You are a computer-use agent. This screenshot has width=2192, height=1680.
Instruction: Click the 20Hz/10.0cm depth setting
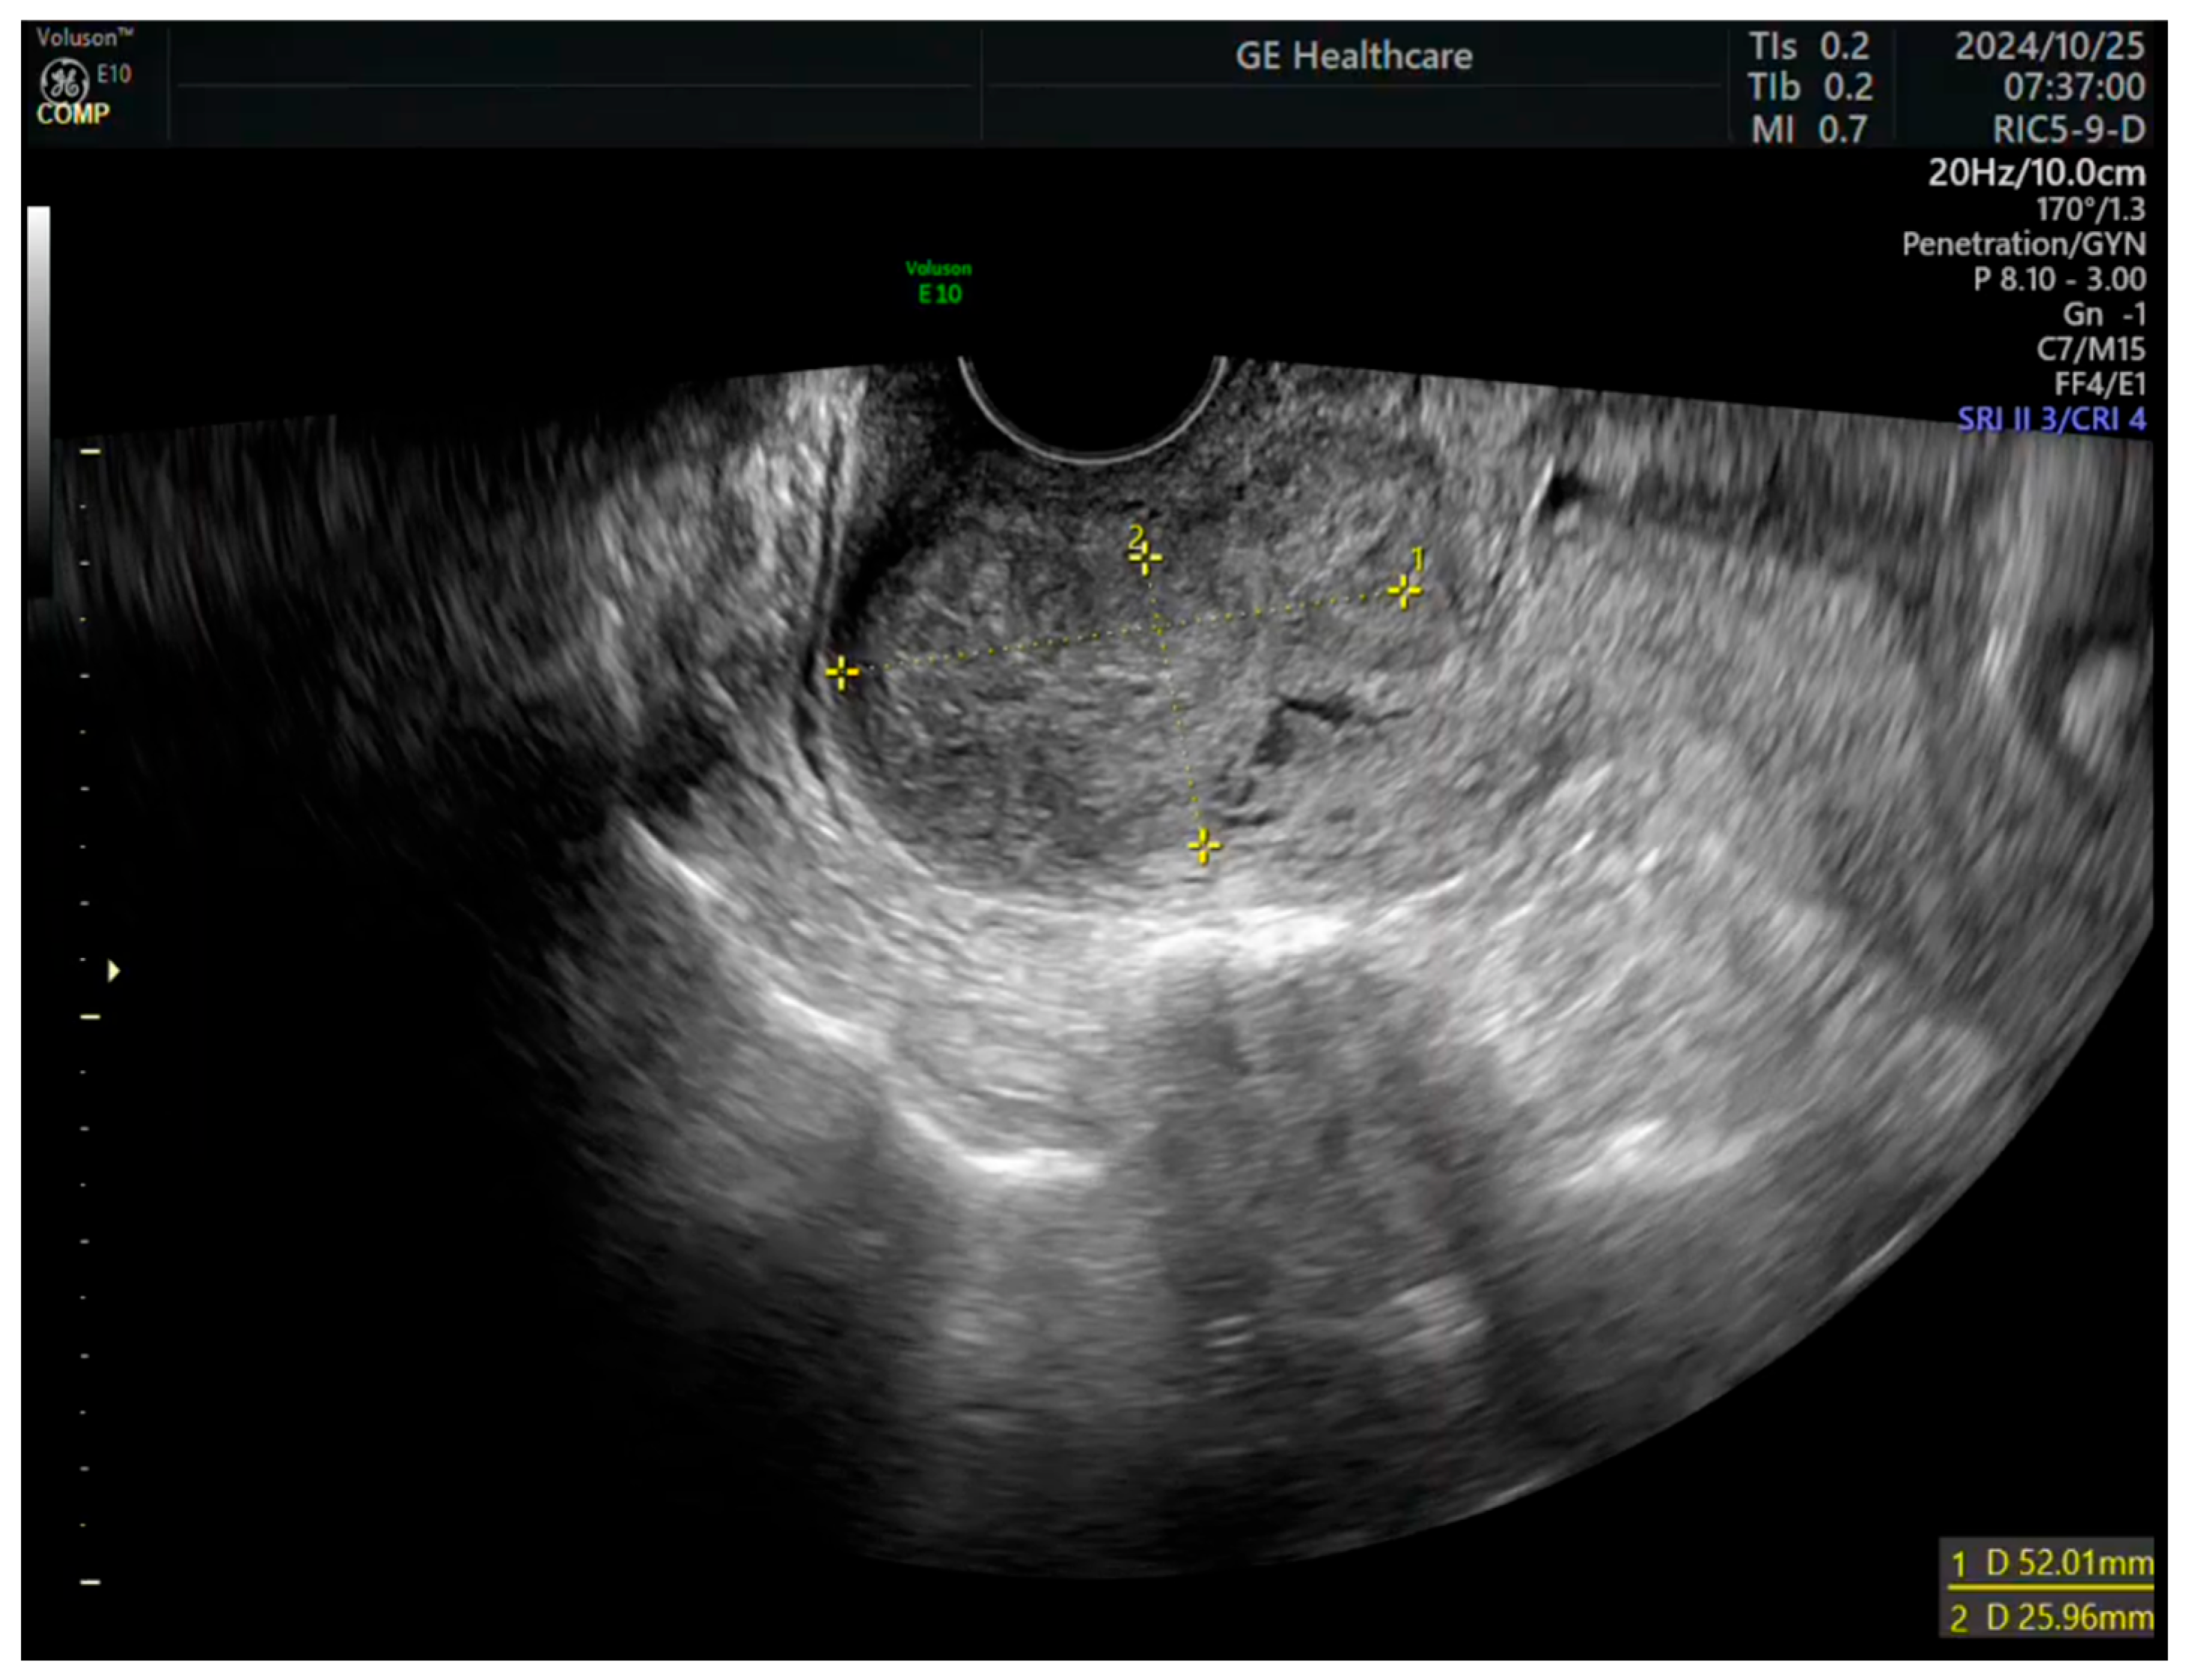coord(2036,173)
